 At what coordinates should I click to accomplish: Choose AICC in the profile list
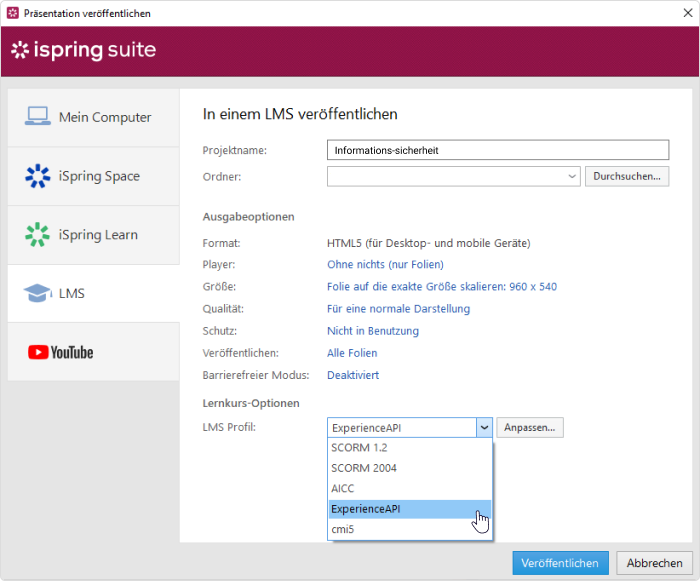pos(410,489)
